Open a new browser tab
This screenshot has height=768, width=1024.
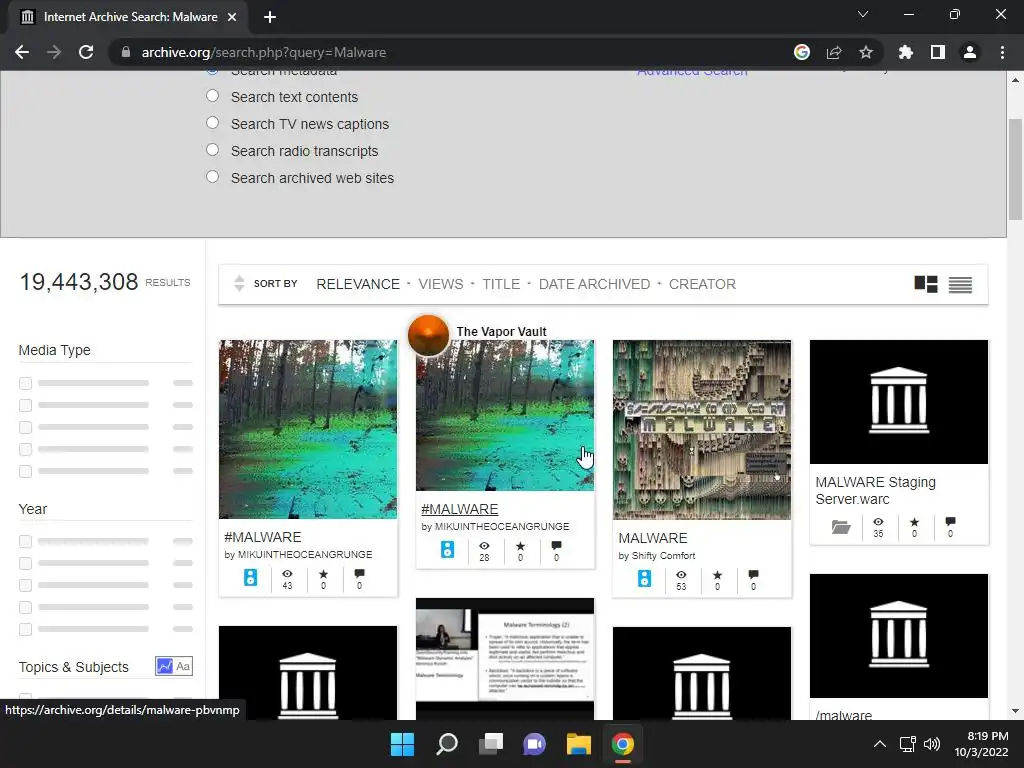pyautogui.click(x=270, y=17)
